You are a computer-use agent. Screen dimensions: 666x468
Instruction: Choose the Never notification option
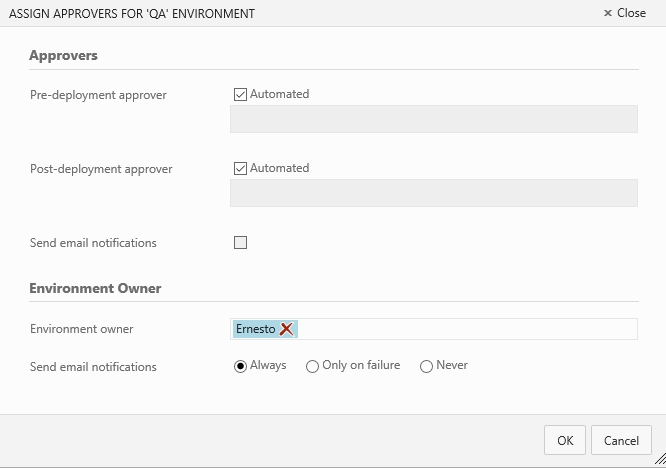coord(426,366)
